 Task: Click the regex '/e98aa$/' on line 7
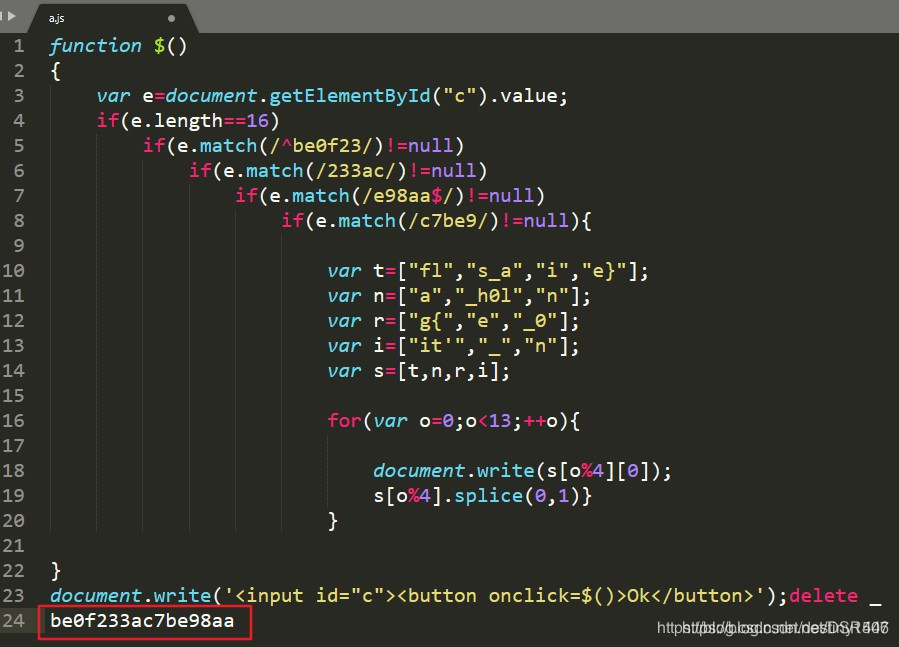click(x=407, y=196)
